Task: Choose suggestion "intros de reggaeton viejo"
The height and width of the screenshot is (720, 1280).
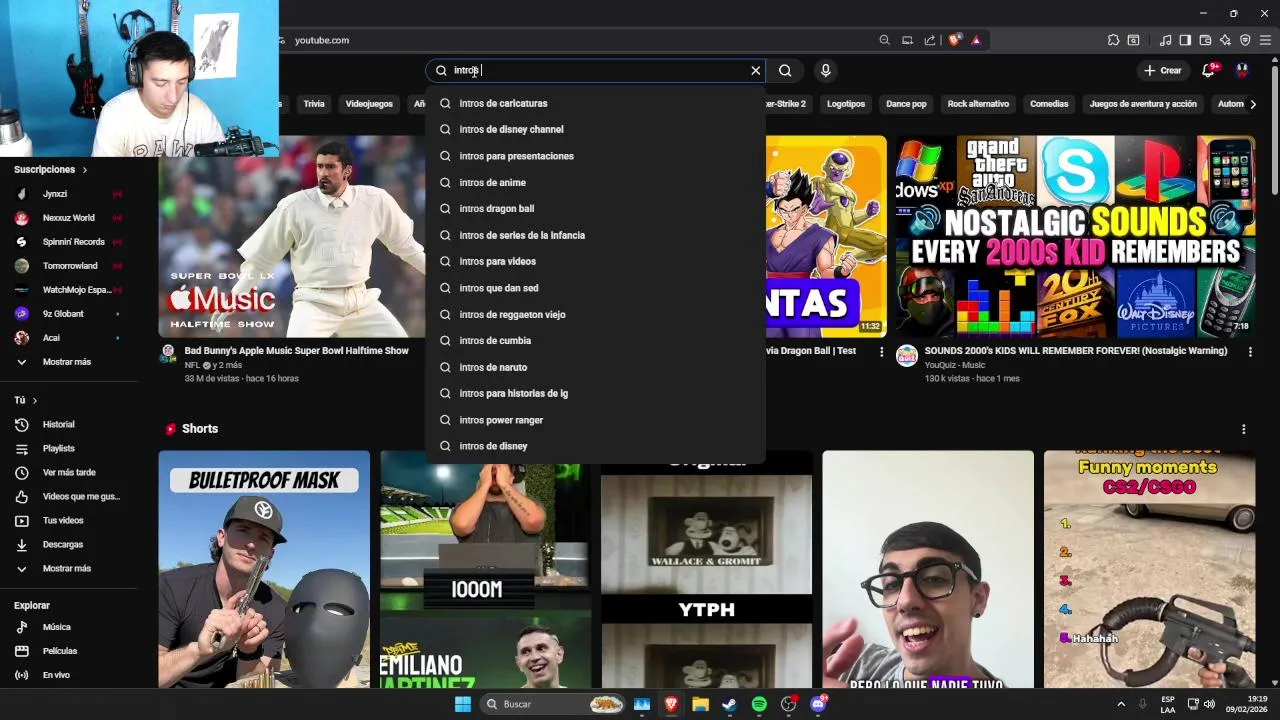Action: click(596, 314)
